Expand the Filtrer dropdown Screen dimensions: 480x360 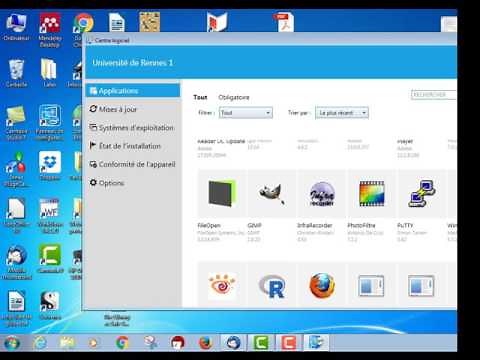pyautogui.click(x=246, y=113)
